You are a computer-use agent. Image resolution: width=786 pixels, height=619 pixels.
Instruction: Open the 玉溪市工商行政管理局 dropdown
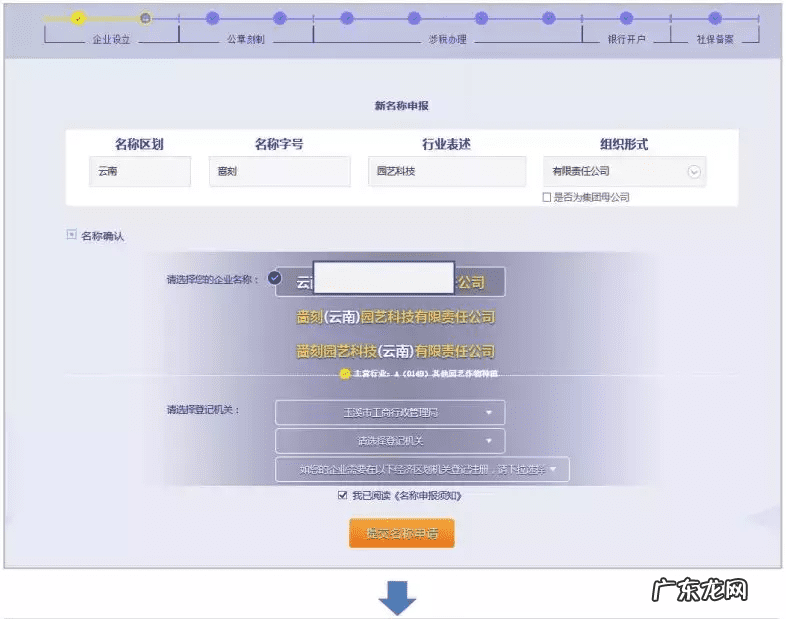click(390, 412)
